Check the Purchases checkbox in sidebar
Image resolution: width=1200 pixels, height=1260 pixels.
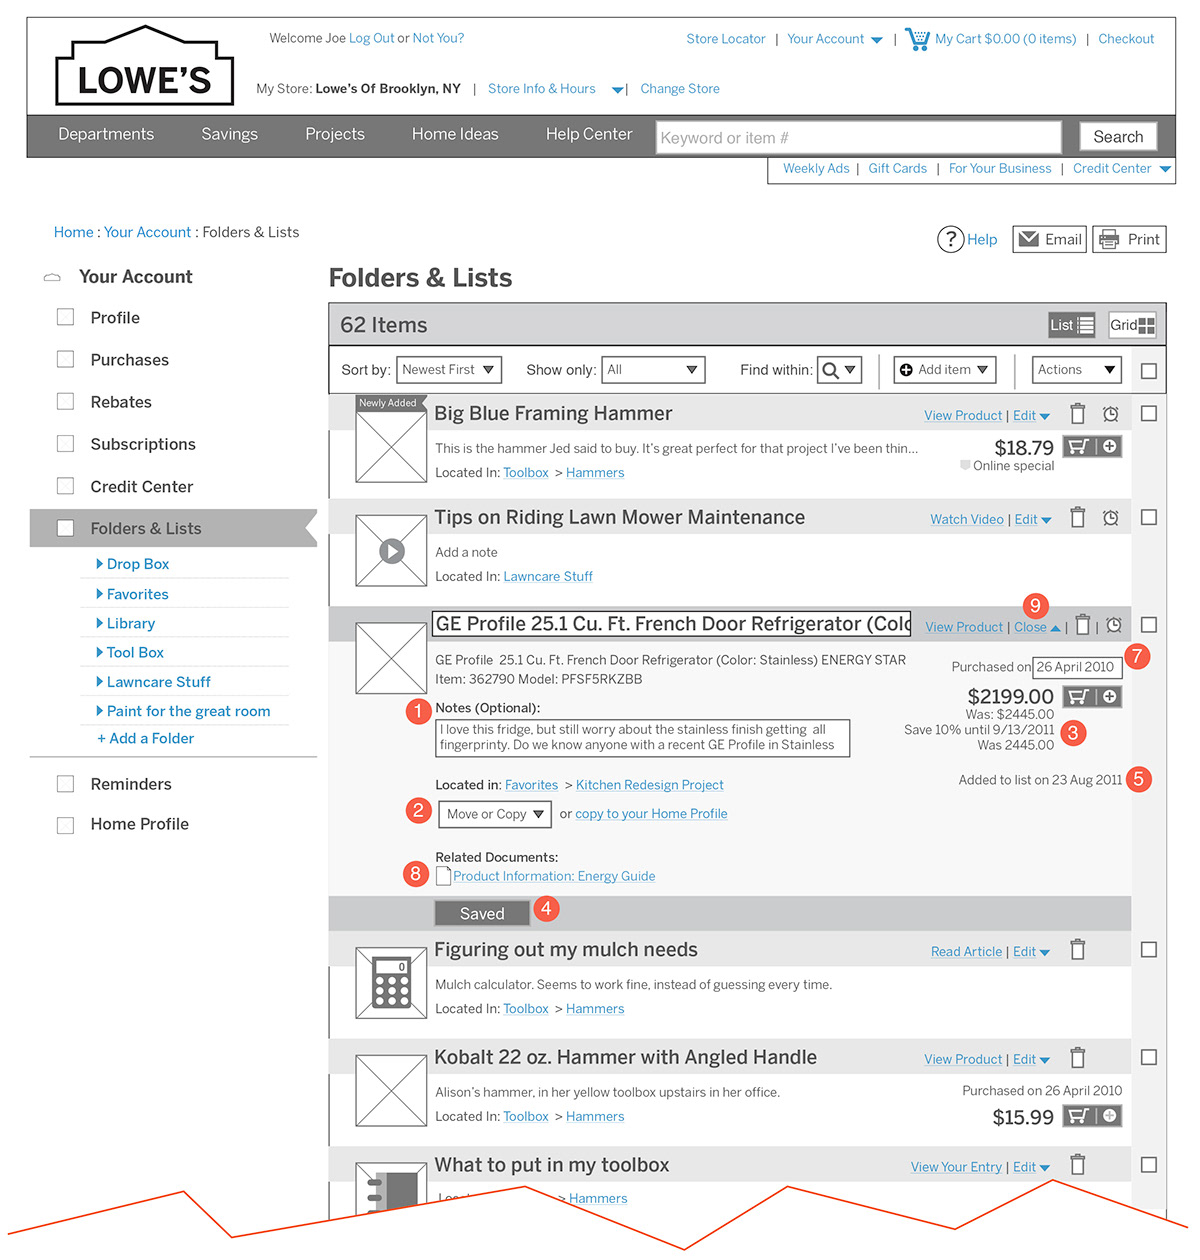pos(66,359)
